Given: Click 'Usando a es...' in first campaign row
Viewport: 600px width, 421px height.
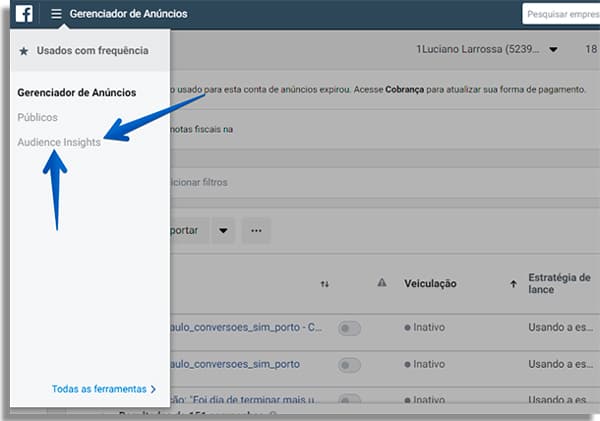Looking at the screenshot, I should [561, 327].
